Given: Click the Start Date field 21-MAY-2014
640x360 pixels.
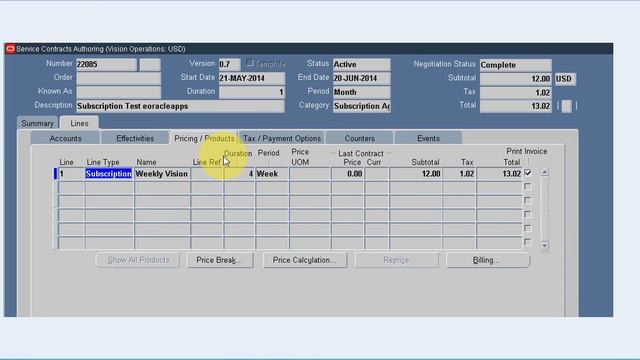Looking at the screenshot, I should (251, 78).
